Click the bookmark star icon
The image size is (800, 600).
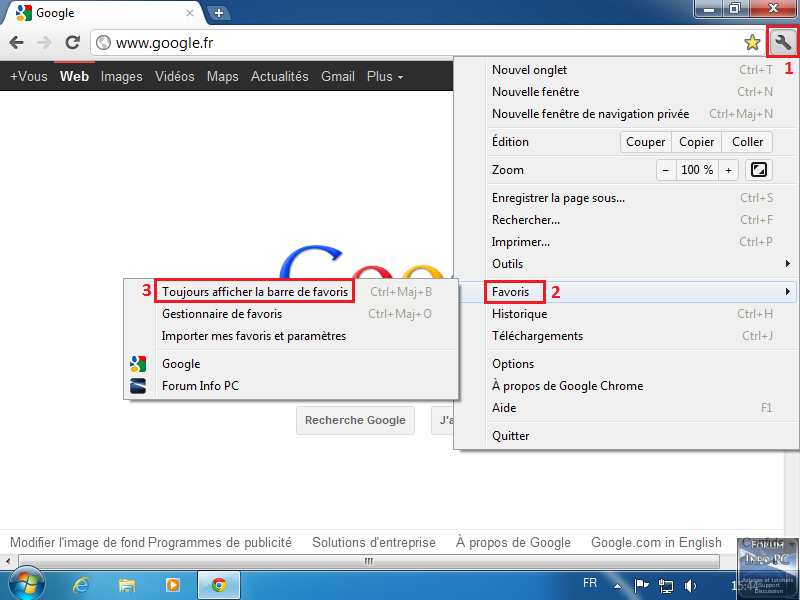(x=752, y=42)
